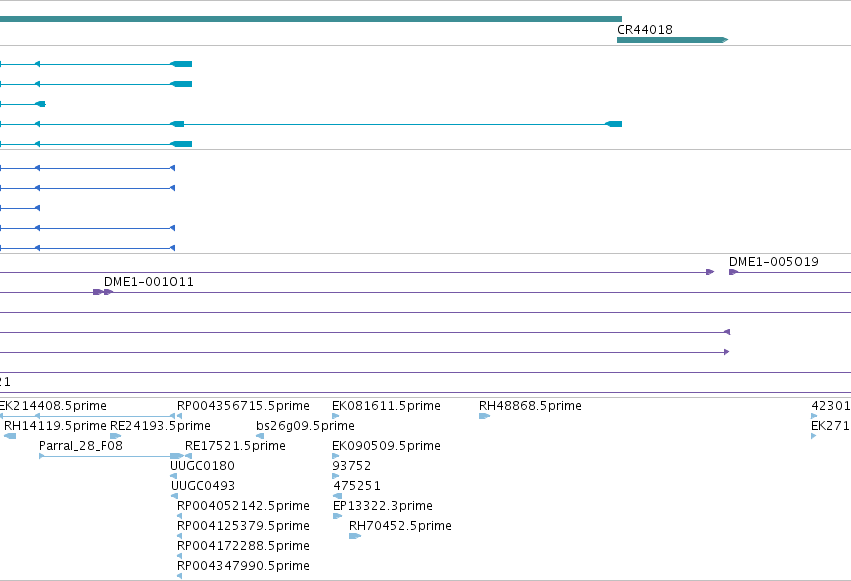Viewport: 851px width, 581px height.
Task: Open the RE17521.5prime EST label
Action: (x=235, y=446)
